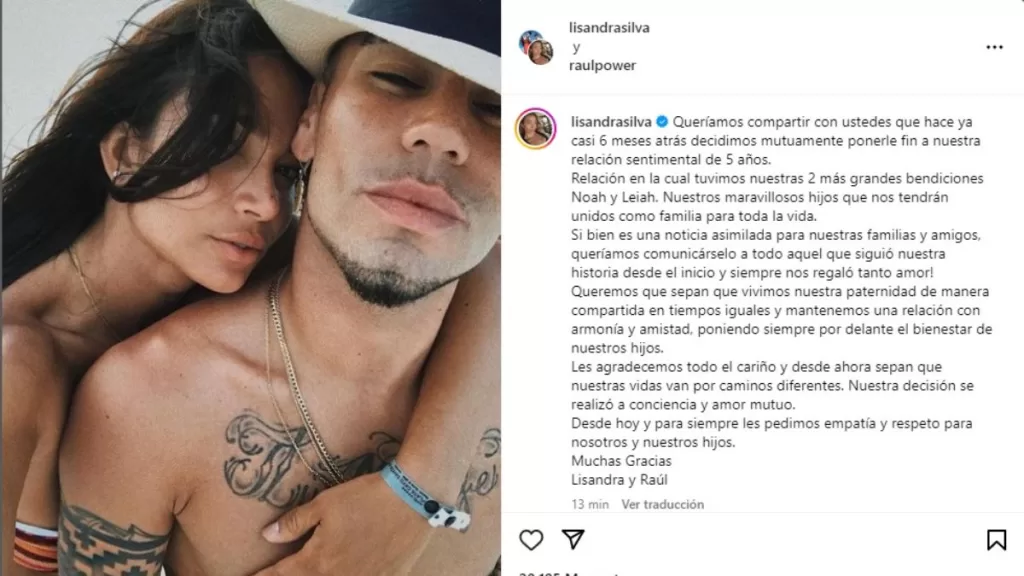Save post with bookmark icon
The image size is (1024, 576).
[996, 539]
